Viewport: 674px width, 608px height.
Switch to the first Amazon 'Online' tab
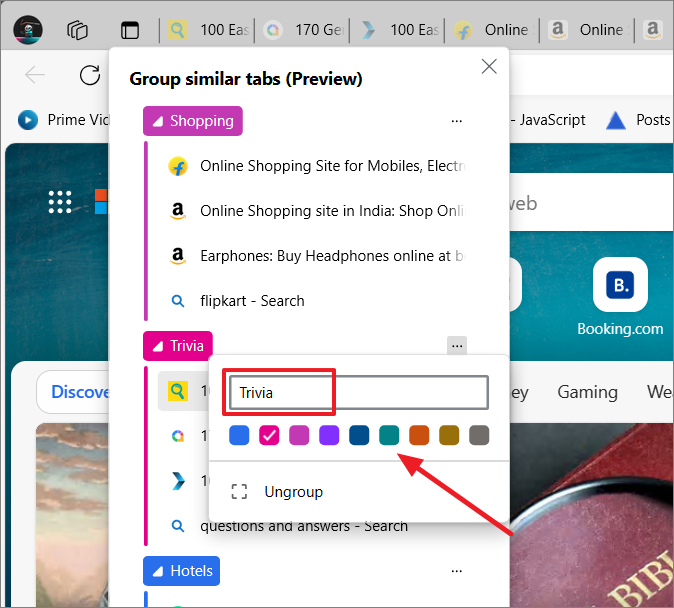click(588, 30)
